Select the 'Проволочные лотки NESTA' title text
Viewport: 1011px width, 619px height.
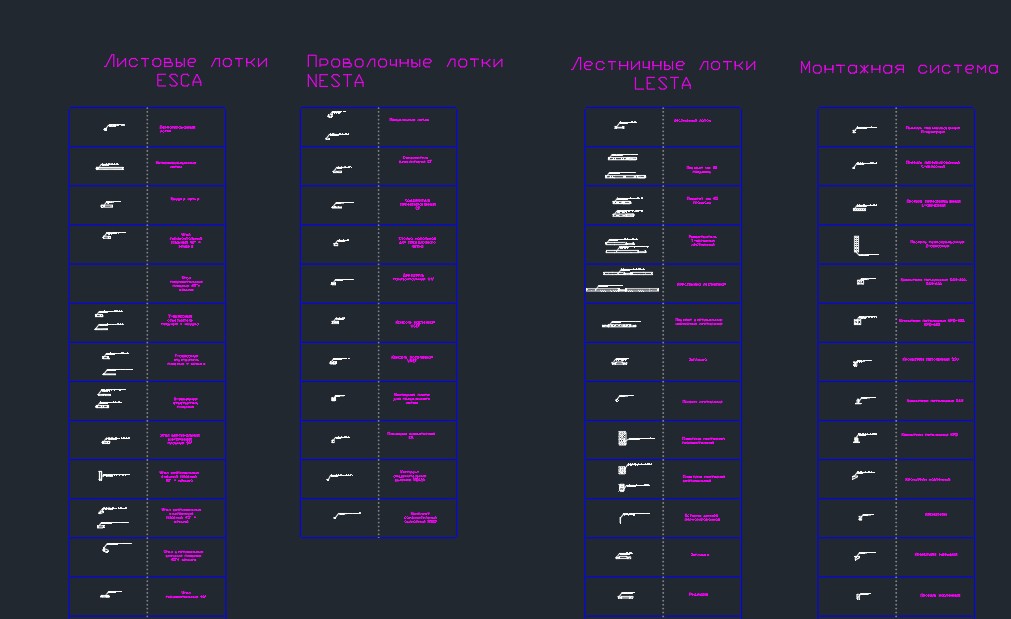[x=404, y=71]
